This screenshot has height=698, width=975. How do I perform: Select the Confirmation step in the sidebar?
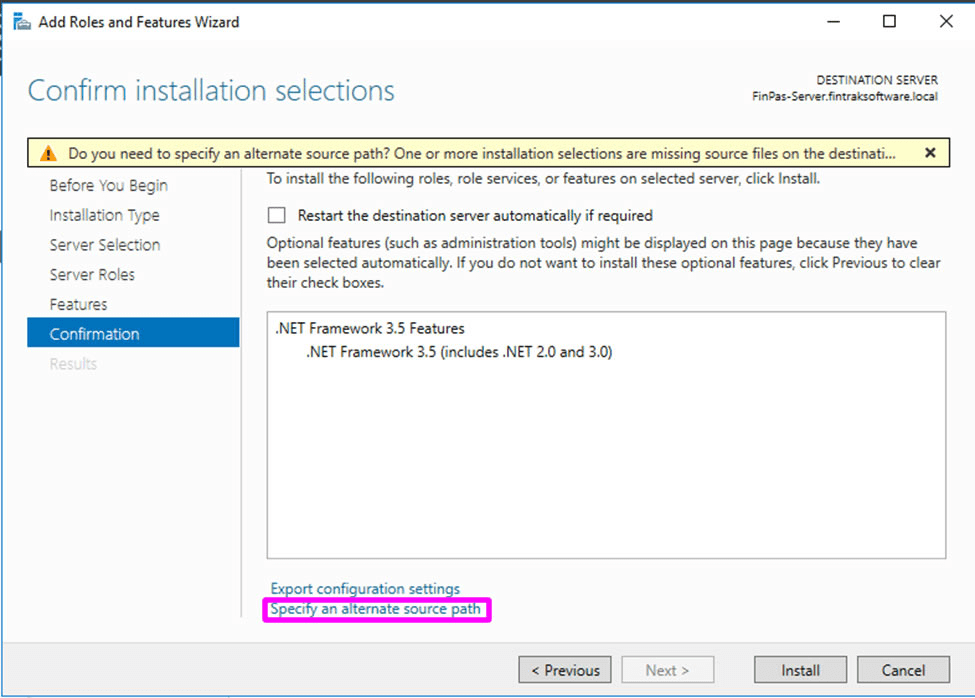tap(94, 334)
